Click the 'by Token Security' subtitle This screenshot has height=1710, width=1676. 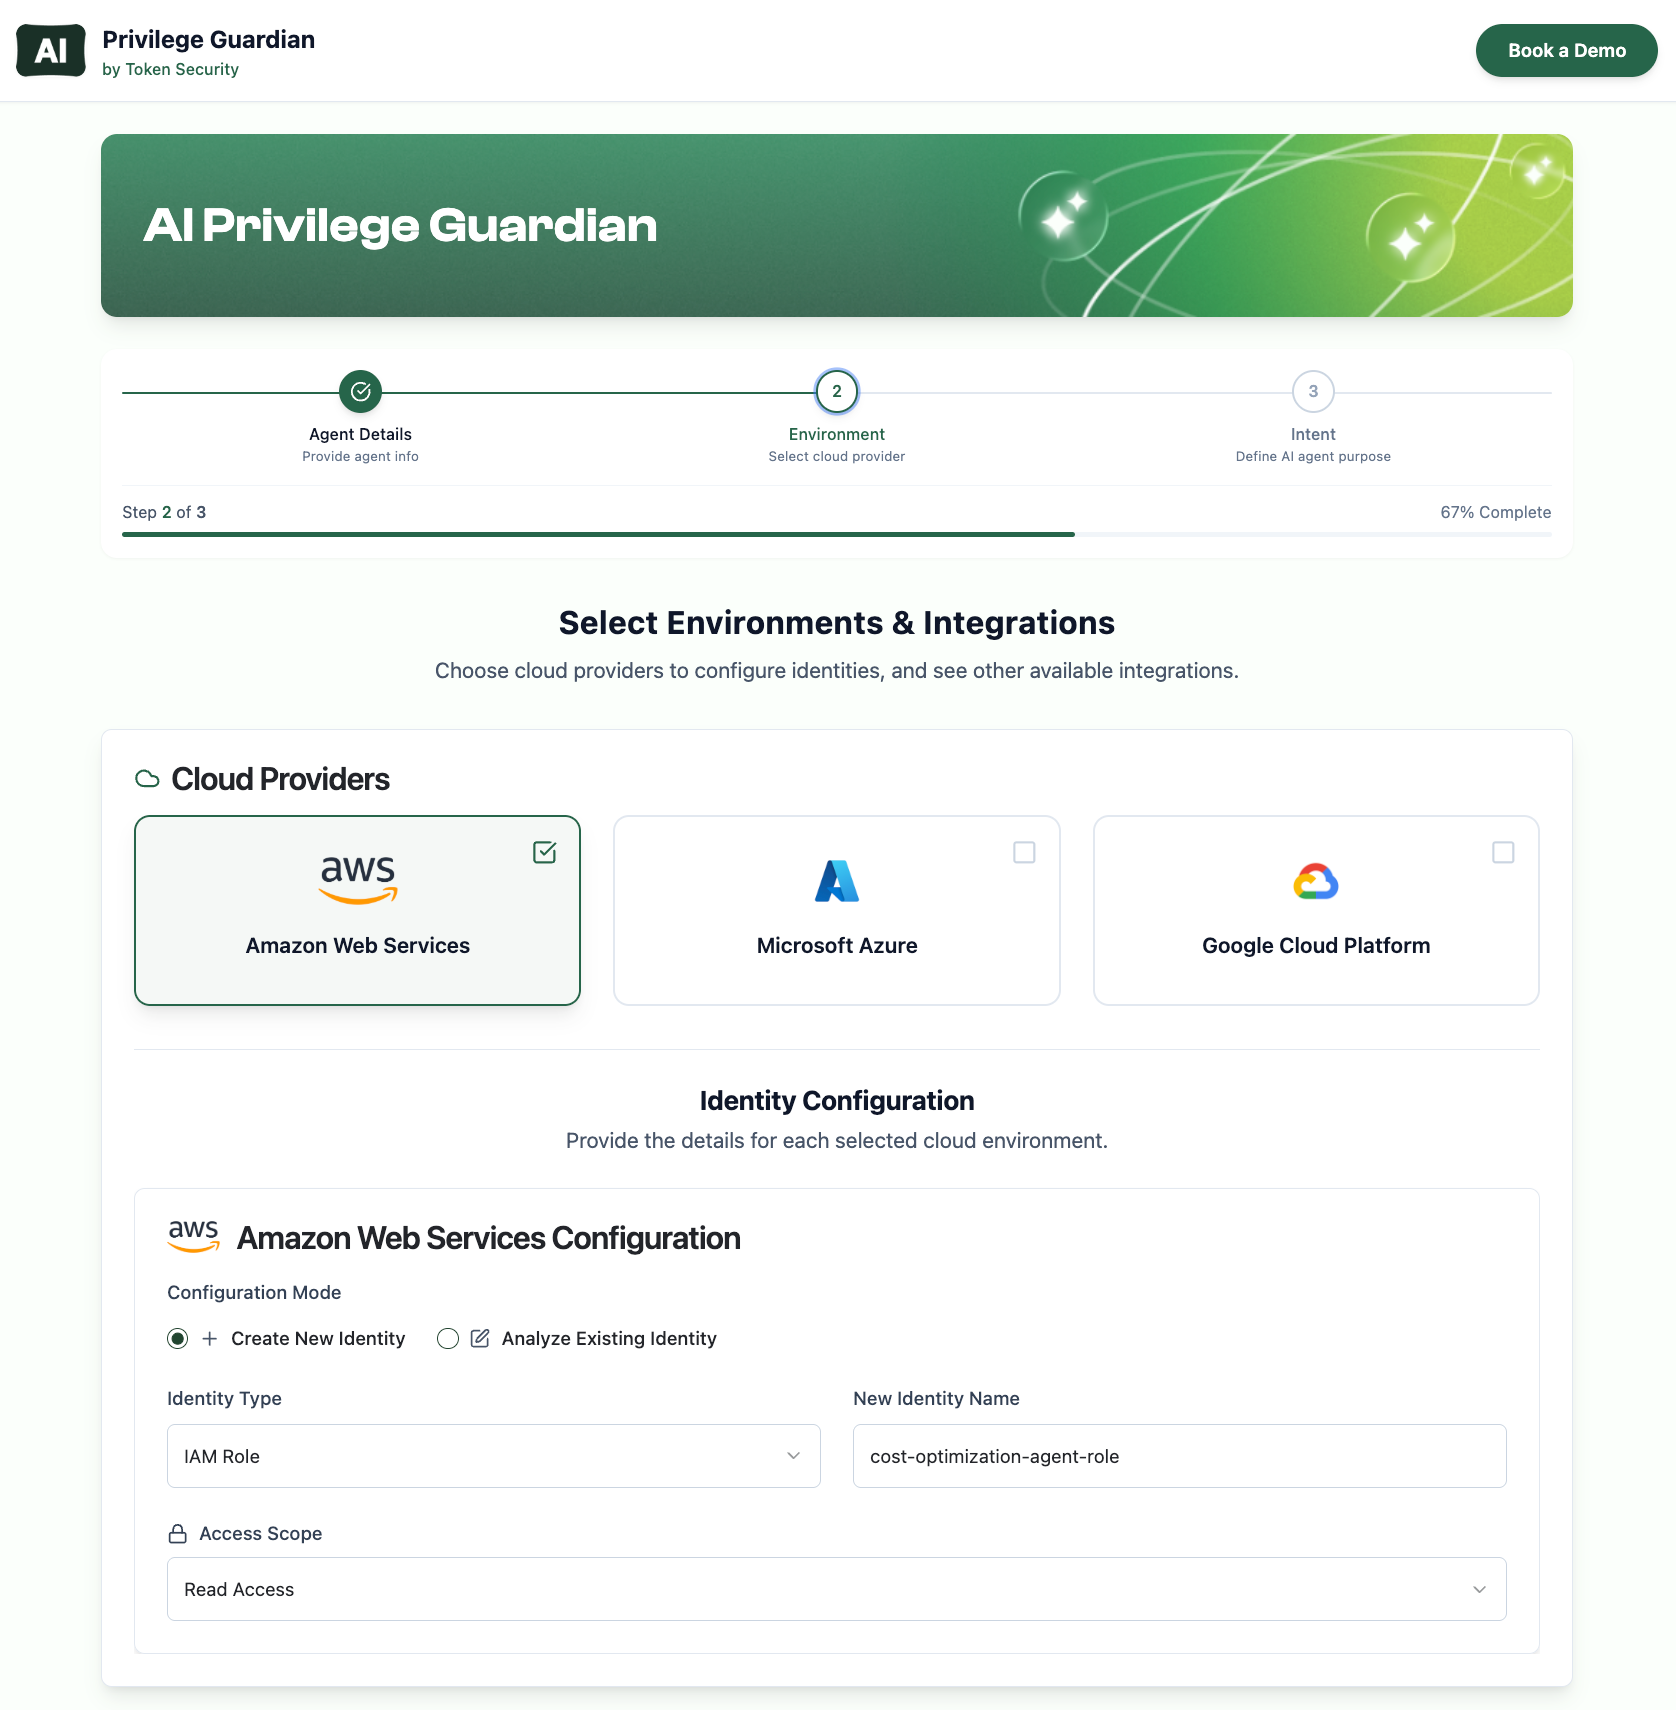[170, 69]
